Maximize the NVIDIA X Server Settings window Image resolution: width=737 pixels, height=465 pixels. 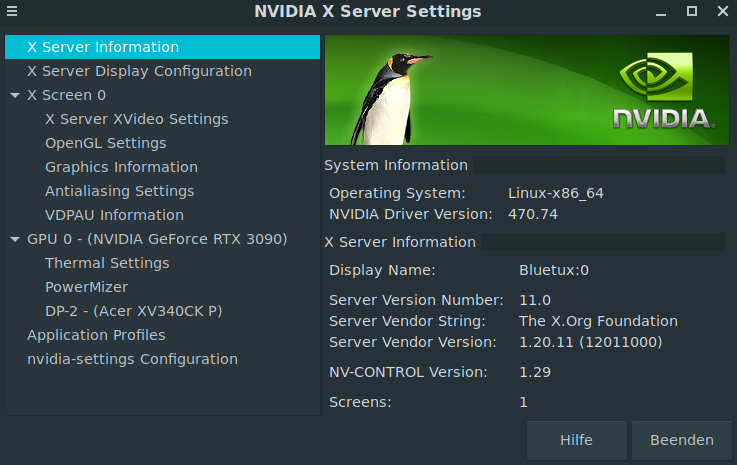(692, 11)
